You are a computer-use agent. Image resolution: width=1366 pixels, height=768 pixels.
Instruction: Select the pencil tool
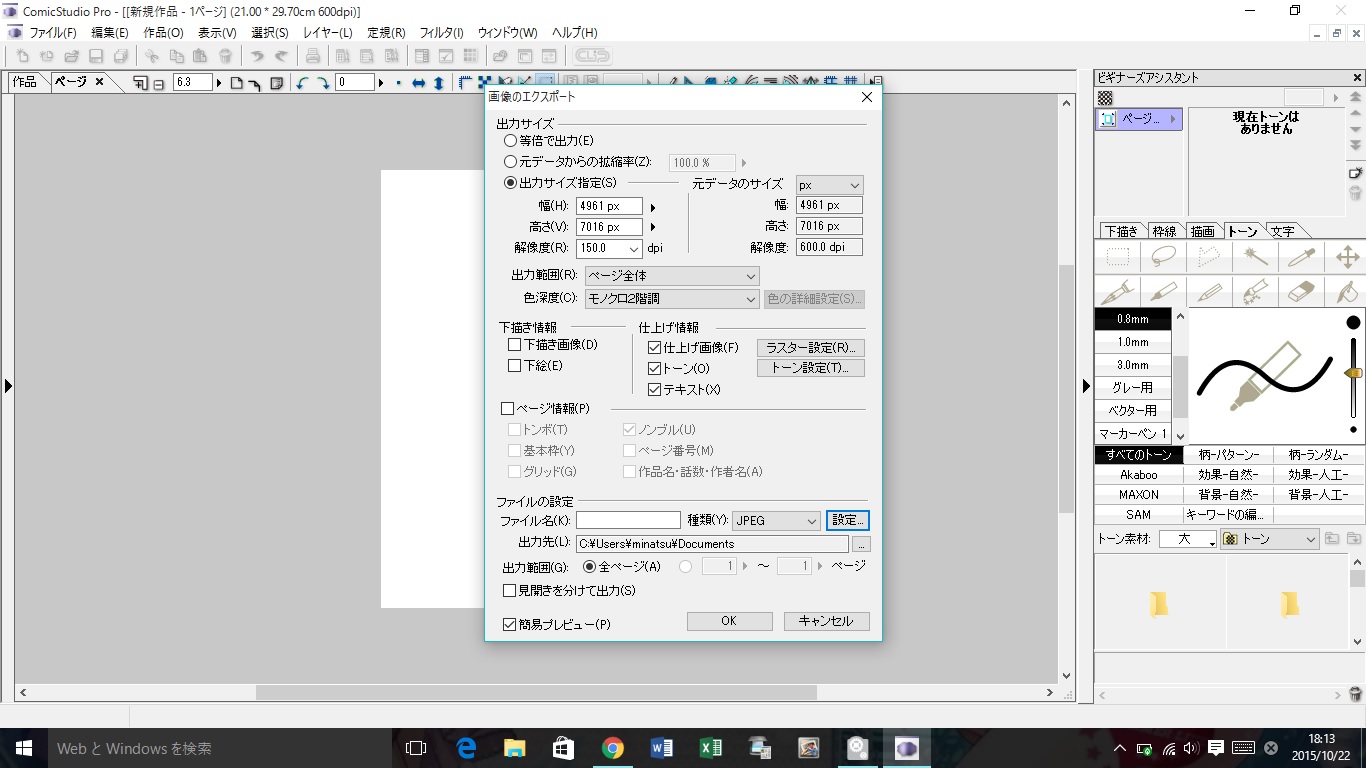(1209, 292)
